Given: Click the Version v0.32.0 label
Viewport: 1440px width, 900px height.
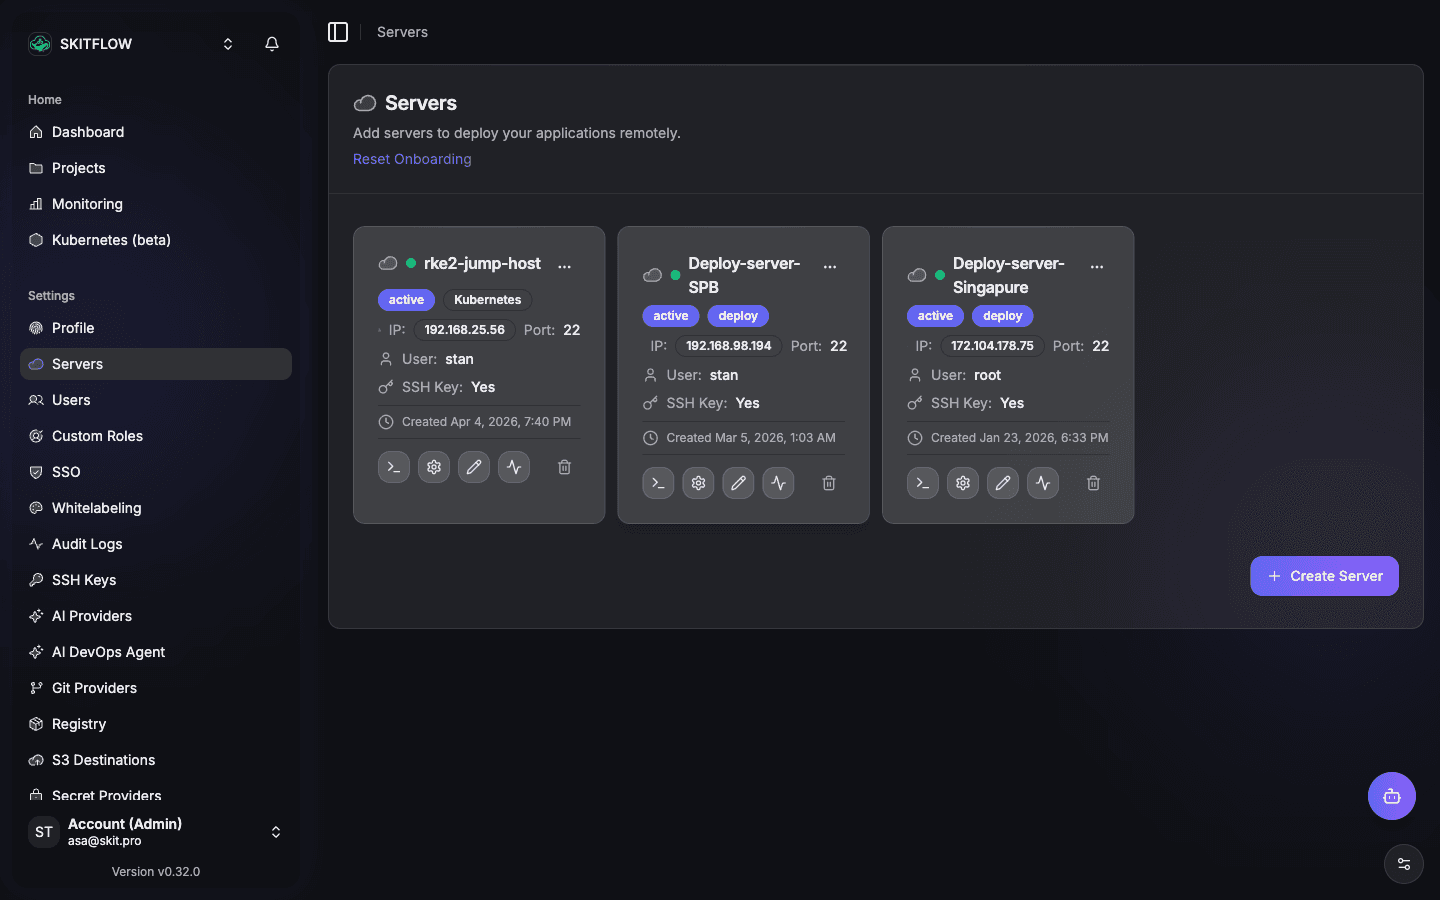Looking at the screenshot, I should pos(156,872).
